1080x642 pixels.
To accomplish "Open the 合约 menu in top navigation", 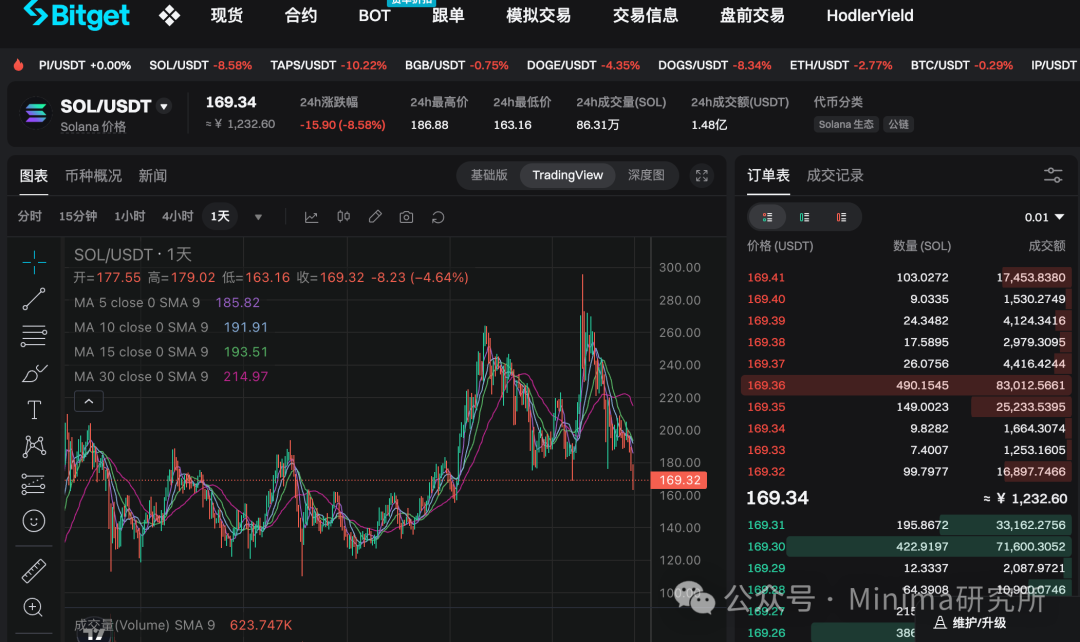I will pos(301,16).
